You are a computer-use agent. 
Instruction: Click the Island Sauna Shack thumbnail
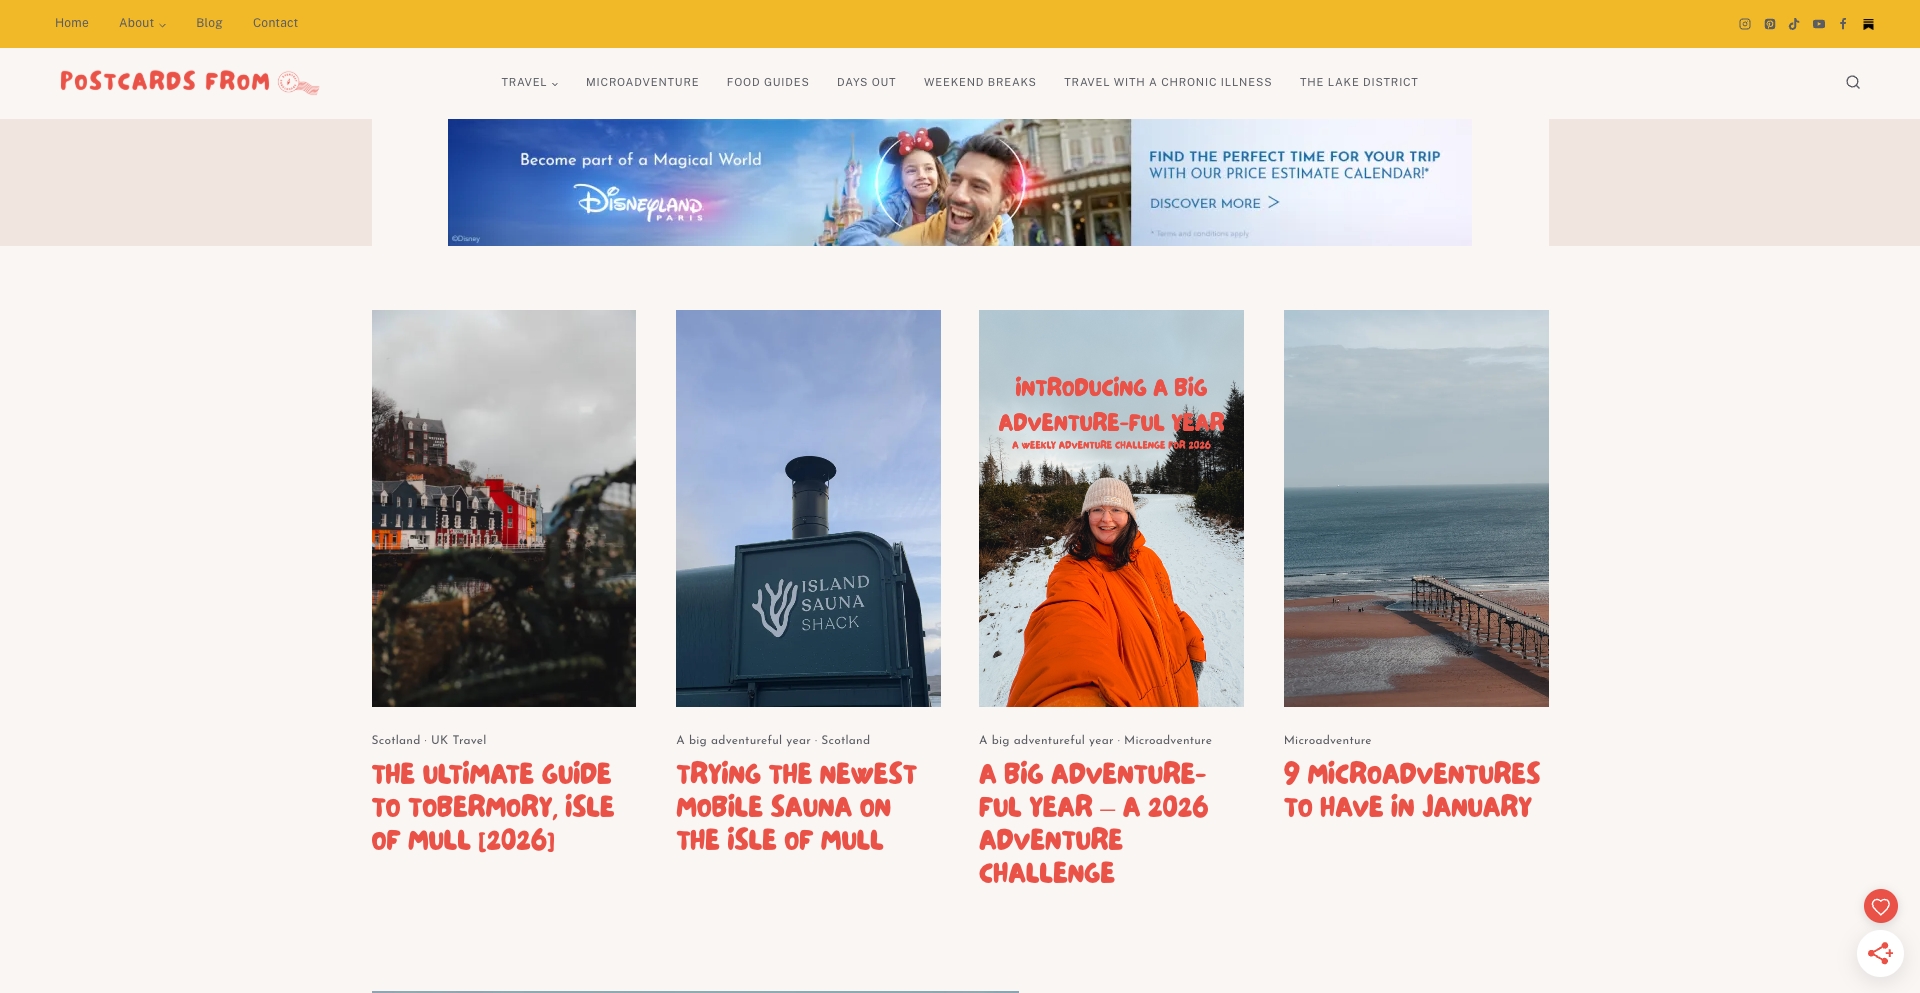(808, 508)
